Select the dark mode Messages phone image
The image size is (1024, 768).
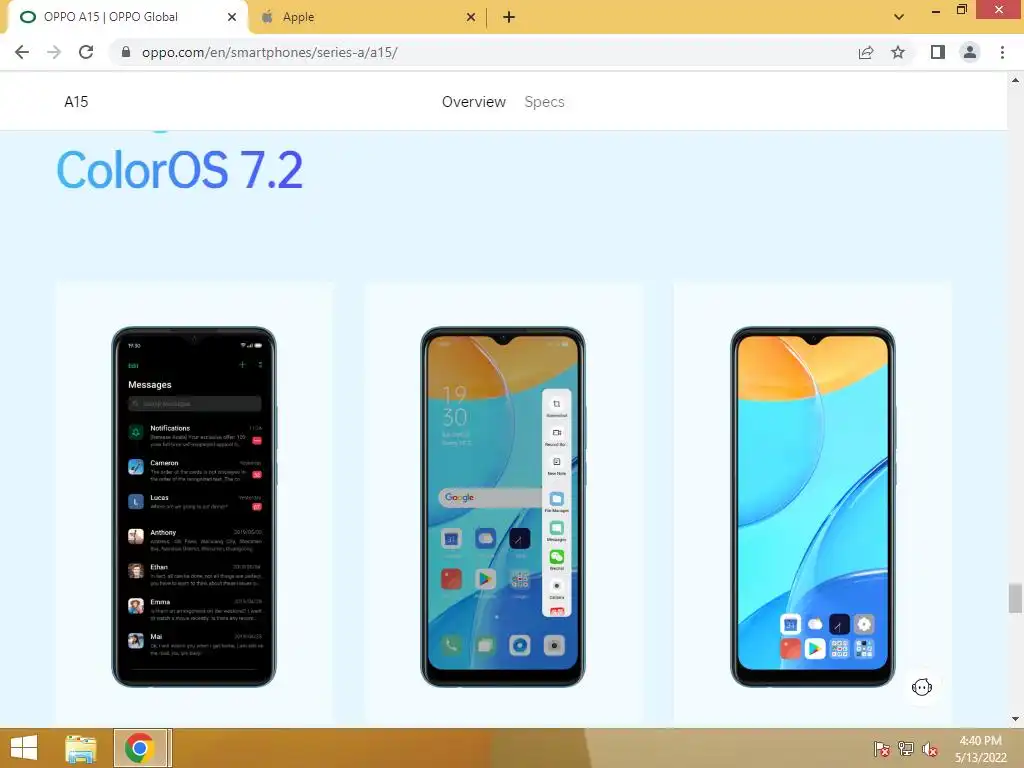click(194, 507)
